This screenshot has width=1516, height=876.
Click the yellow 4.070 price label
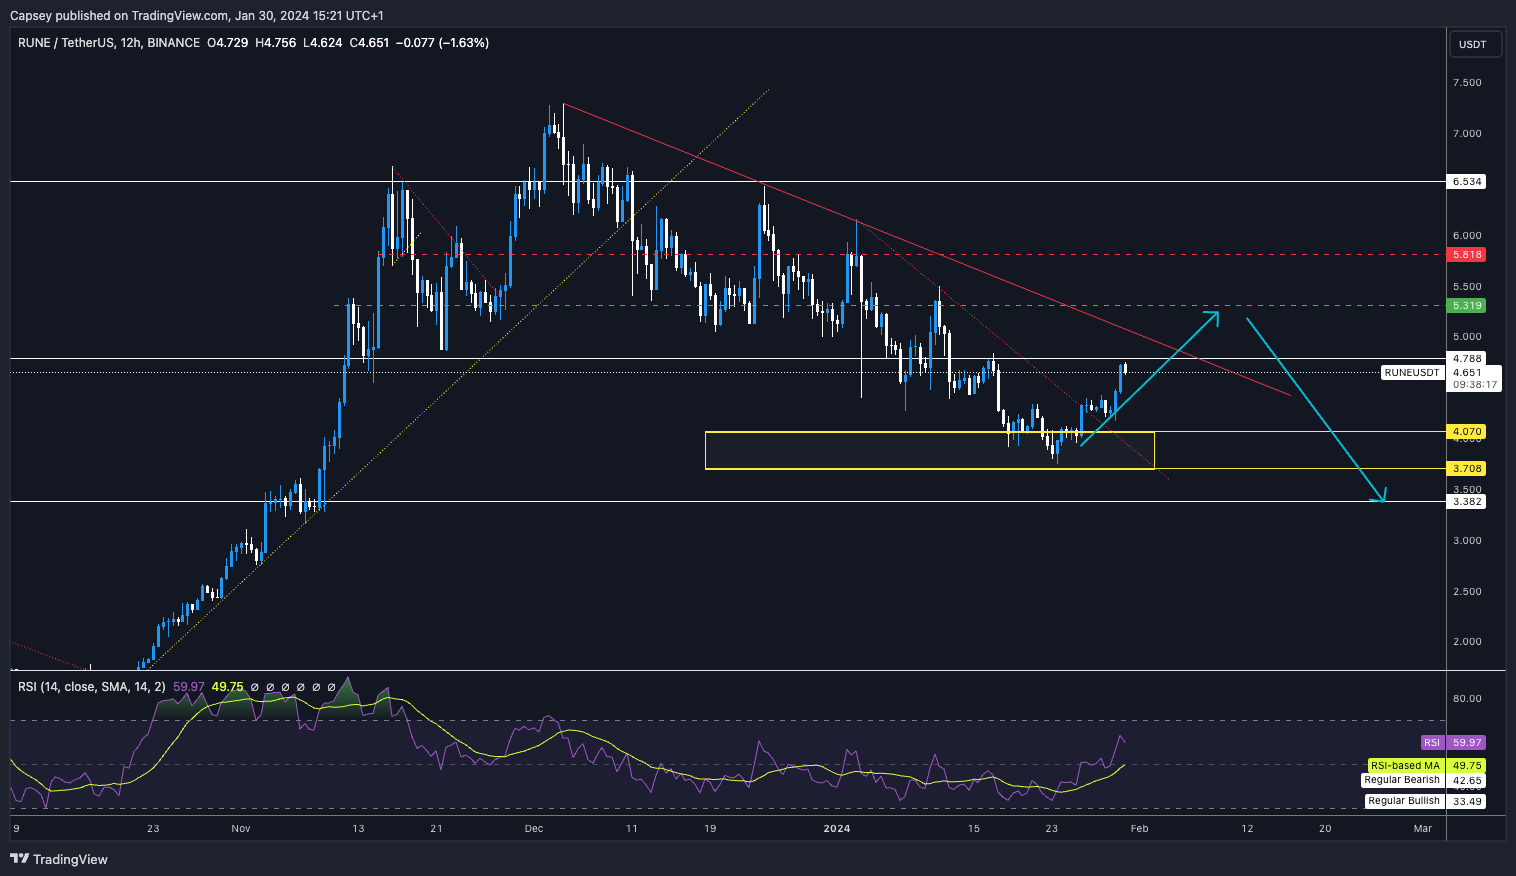(1468, 432)
